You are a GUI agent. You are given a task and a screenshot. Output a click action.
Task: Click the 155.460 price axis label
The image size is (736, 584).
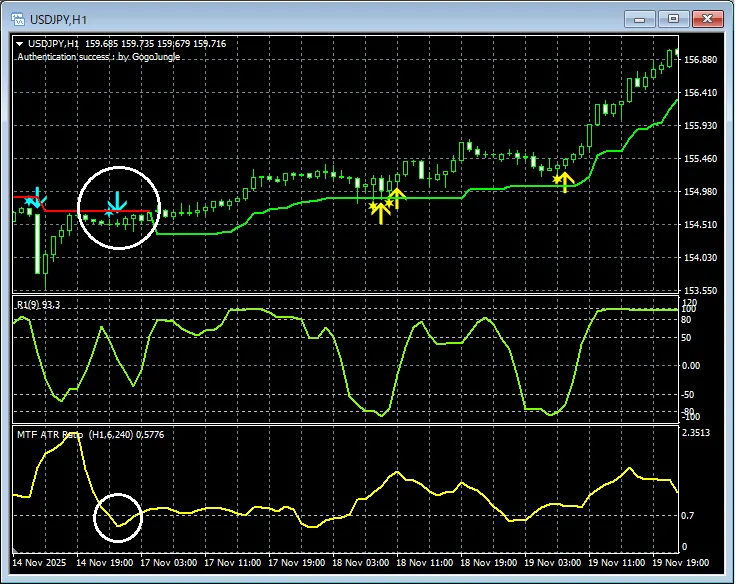tap(700, 159)
